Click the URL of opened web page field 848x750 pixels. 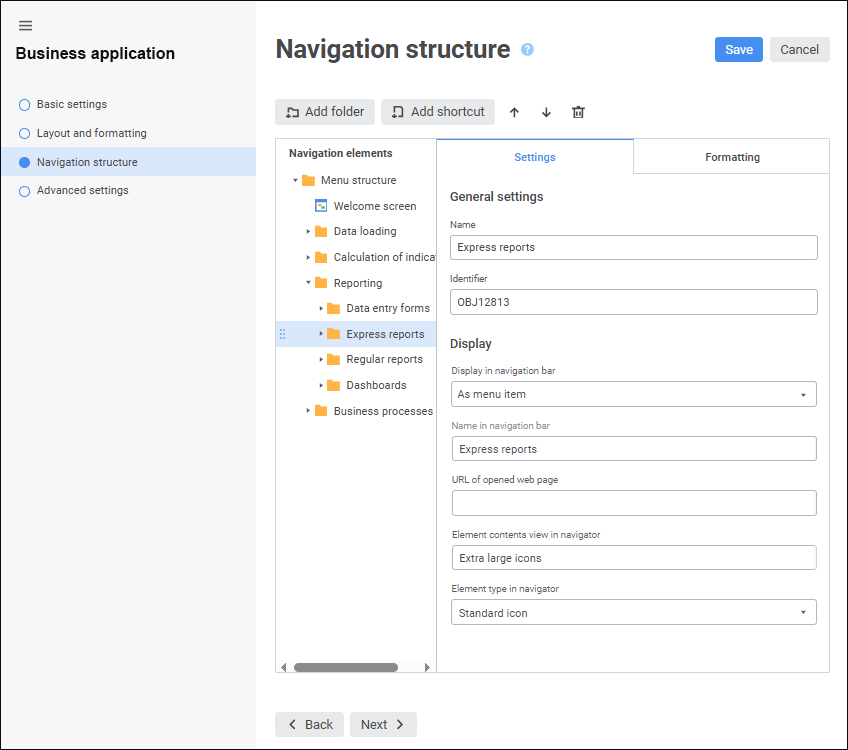pyautogui.click(x=634, y=503)
